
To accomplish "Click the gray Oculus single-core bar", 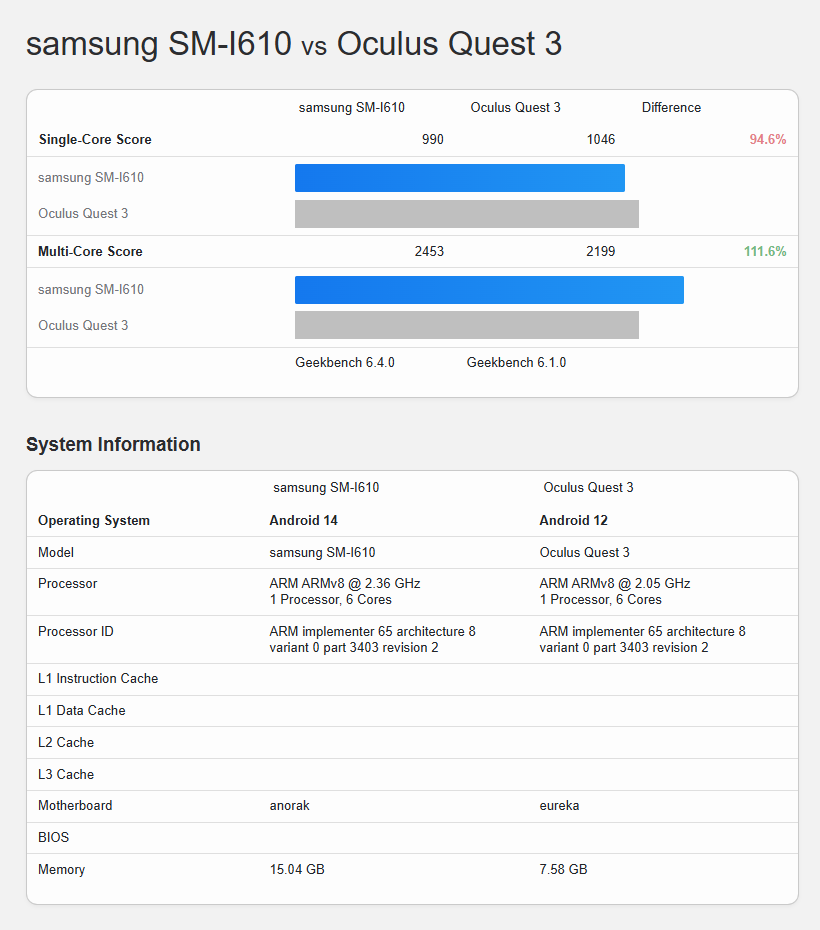I will 467,214.
